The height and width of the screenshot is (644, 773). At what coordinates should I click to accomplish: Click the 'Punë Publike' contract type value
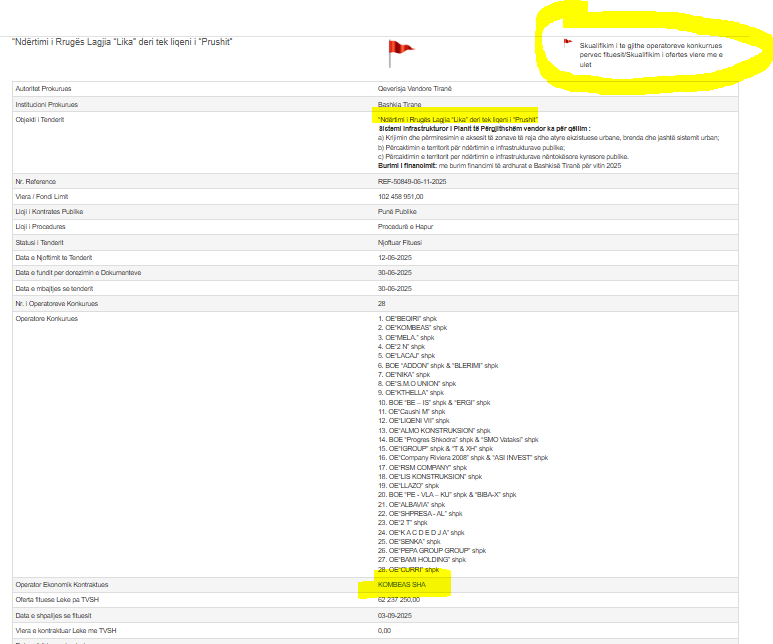coord(397,212)
